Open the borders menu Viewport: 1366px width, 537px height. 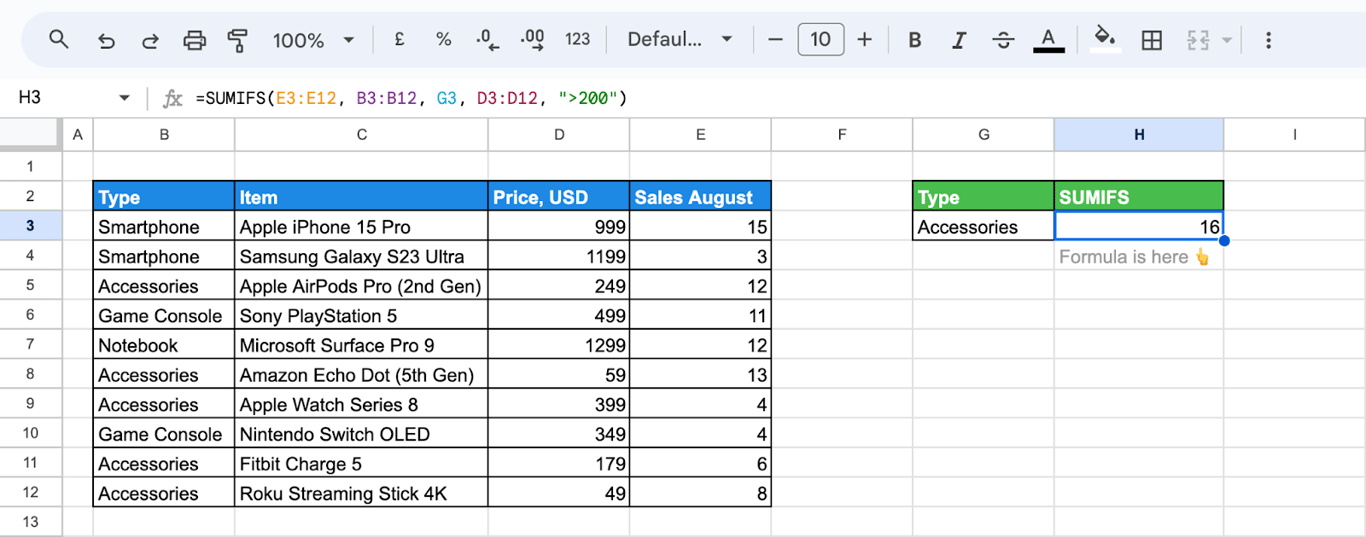point(1152,40)
